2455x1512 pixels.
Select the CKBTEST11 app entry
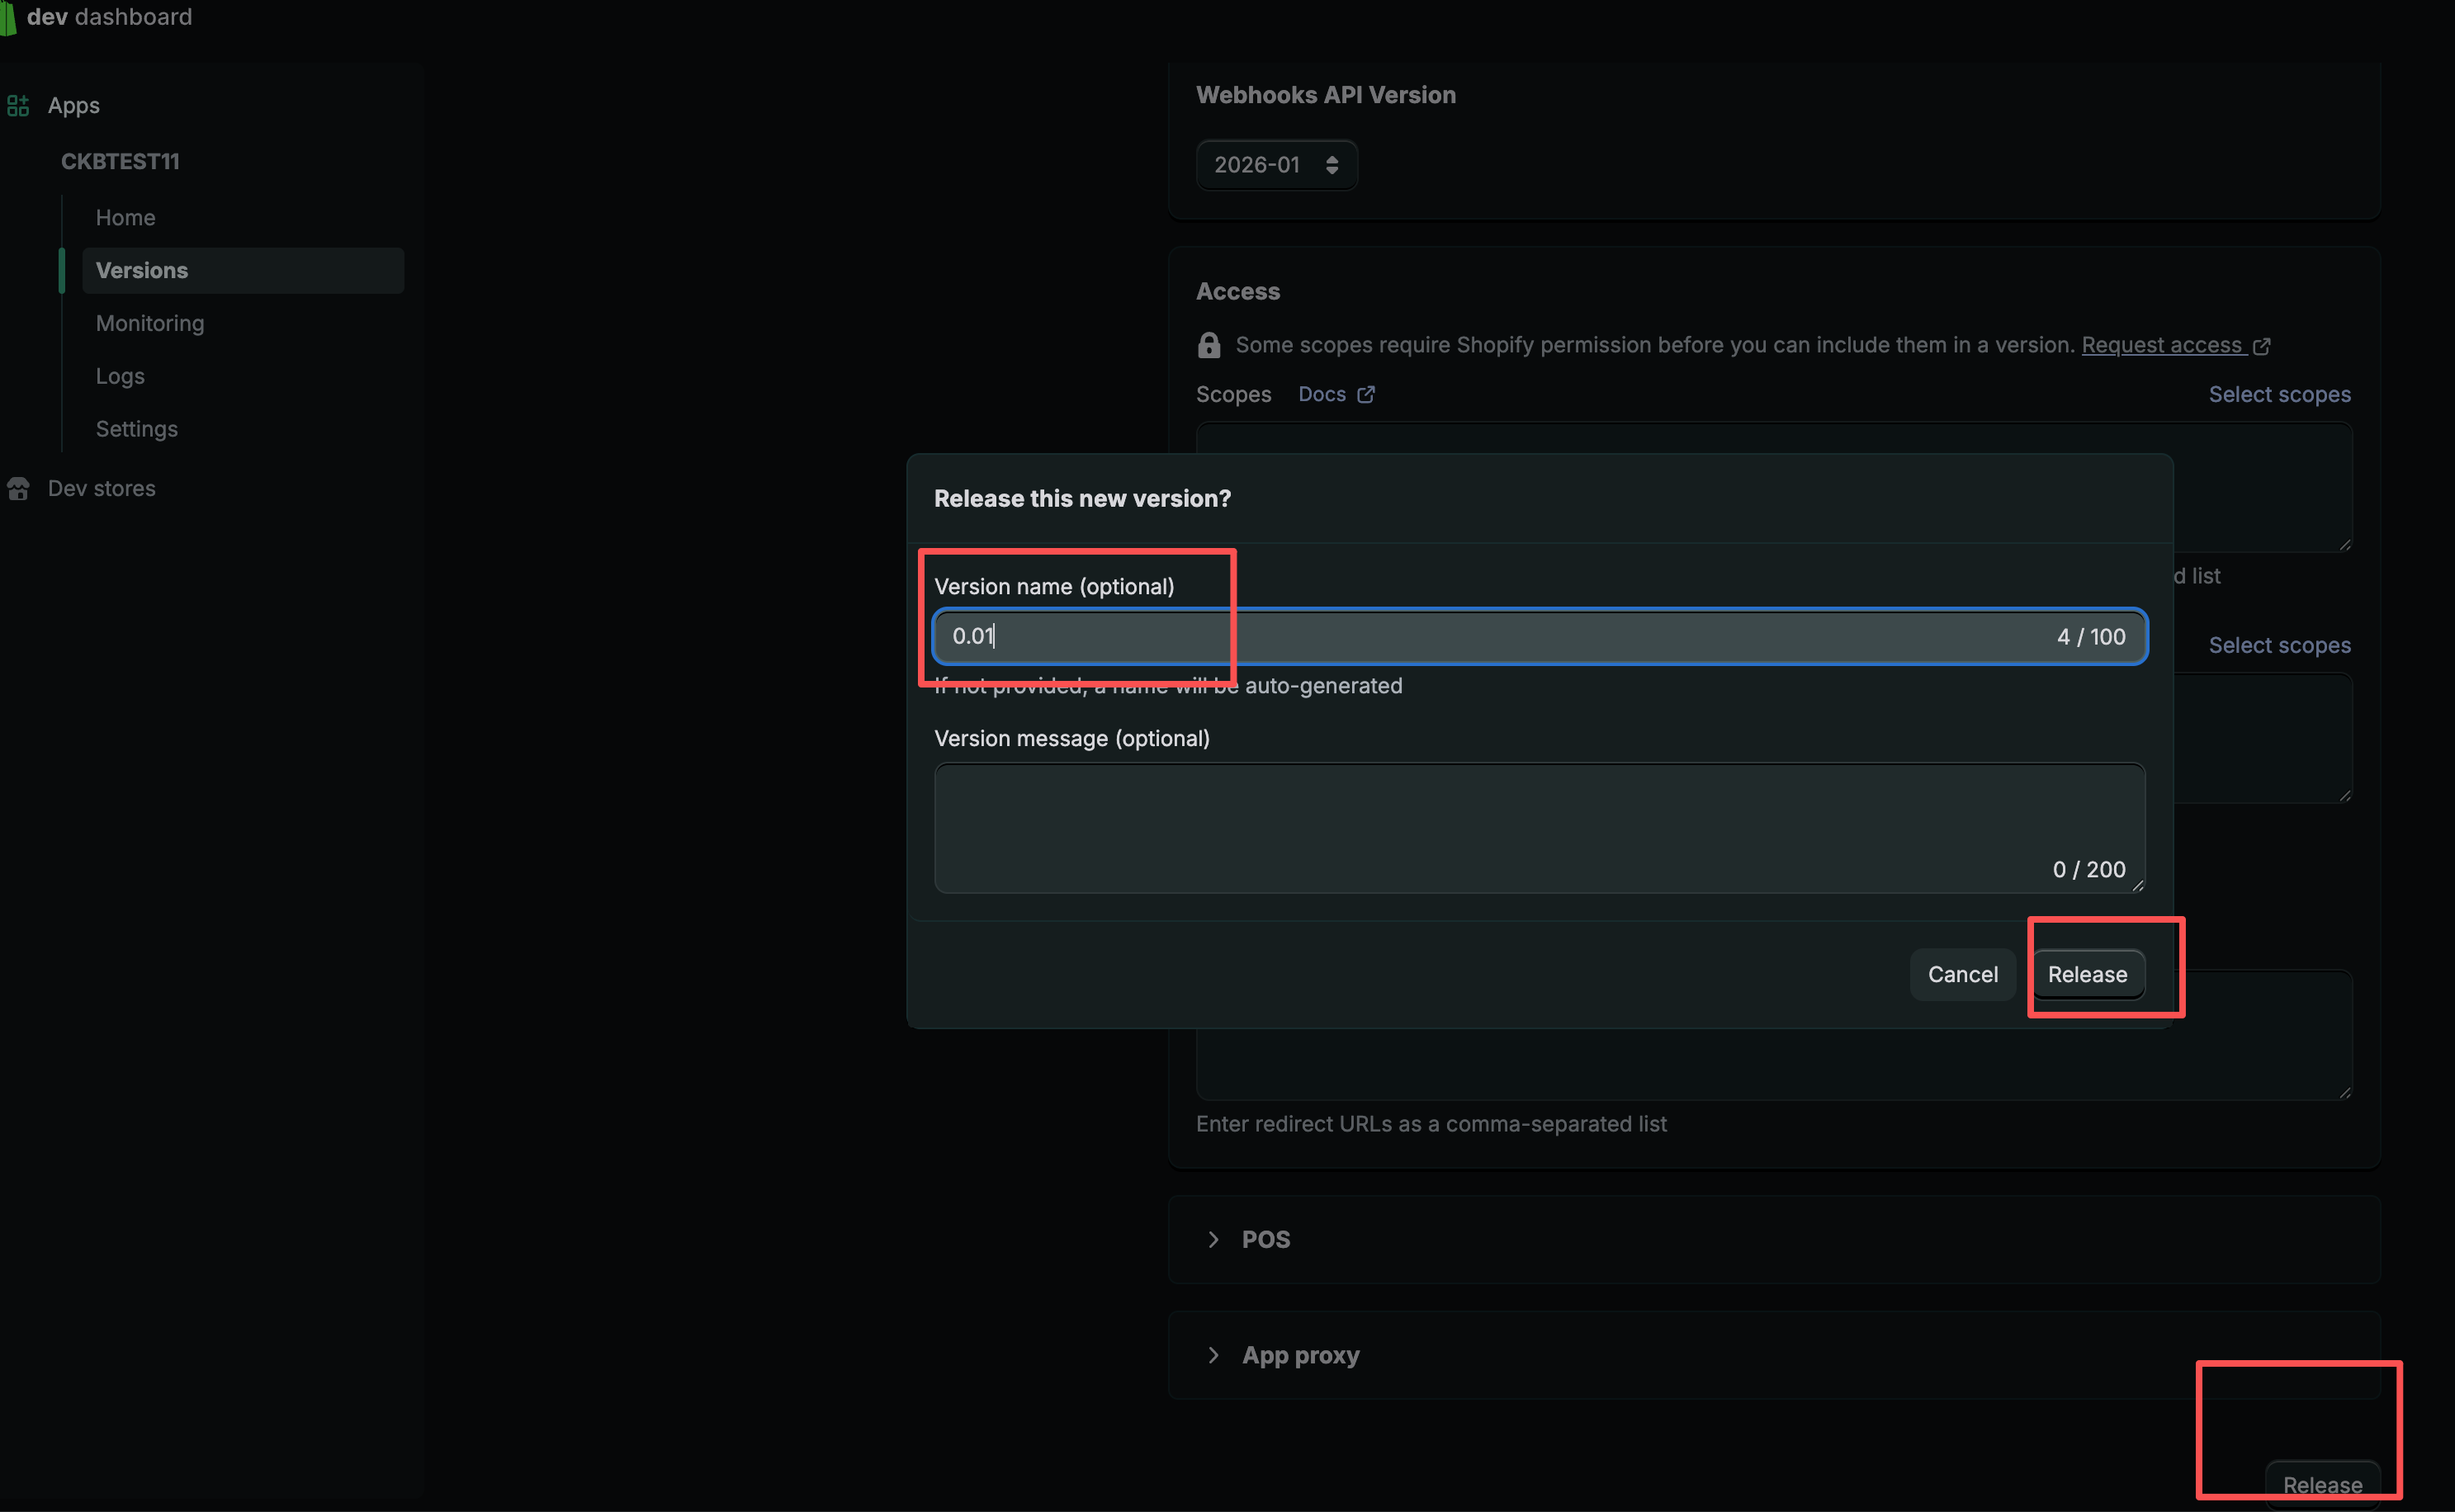tap(120, 161)
